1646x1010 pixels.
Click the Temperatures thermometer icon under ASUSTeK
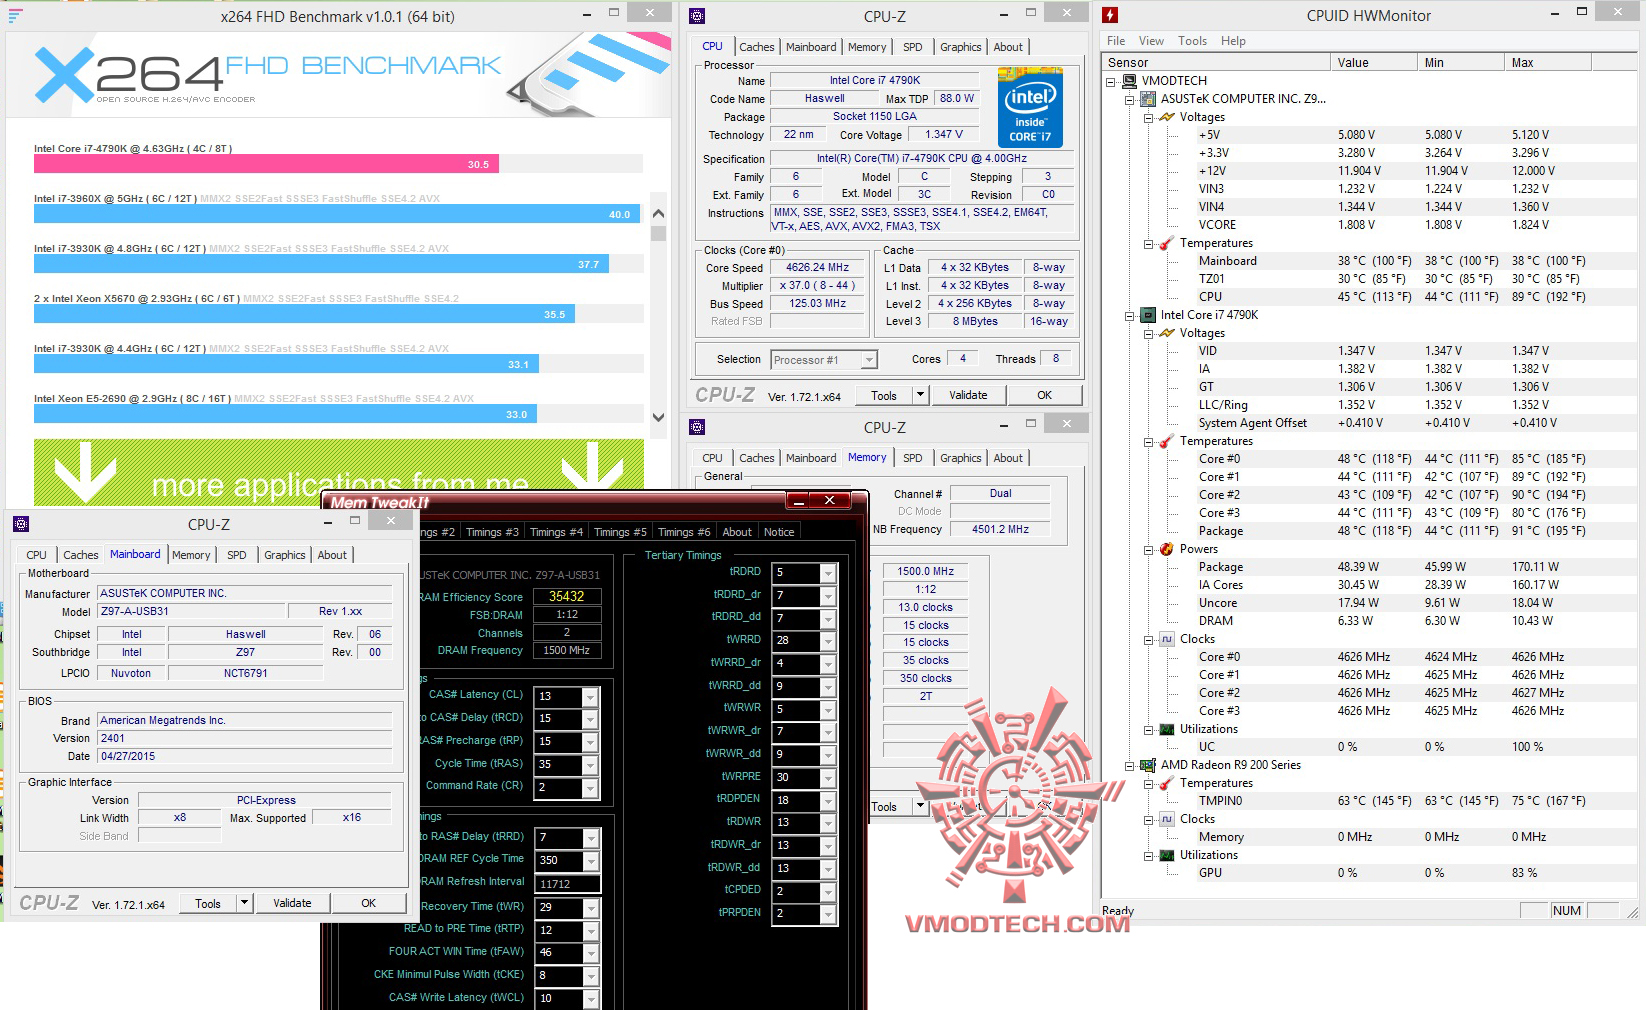(x=1167, y=243)
